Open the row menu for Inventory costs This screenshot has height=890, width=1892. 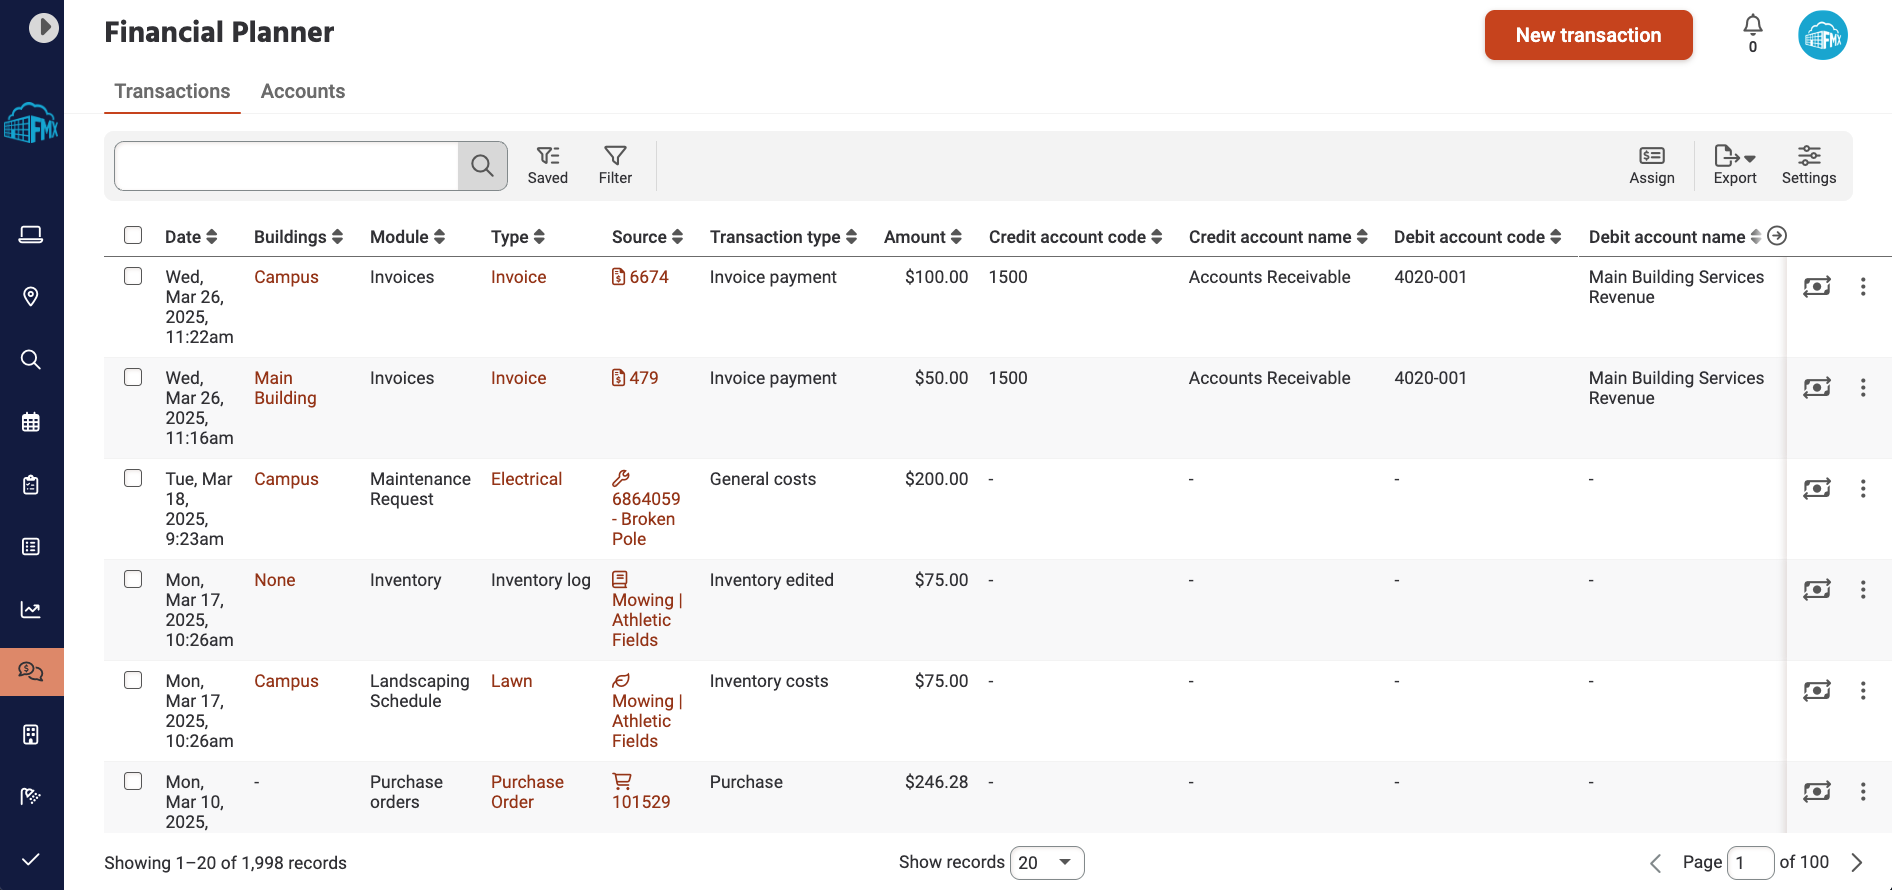[x=1863, y=691]
